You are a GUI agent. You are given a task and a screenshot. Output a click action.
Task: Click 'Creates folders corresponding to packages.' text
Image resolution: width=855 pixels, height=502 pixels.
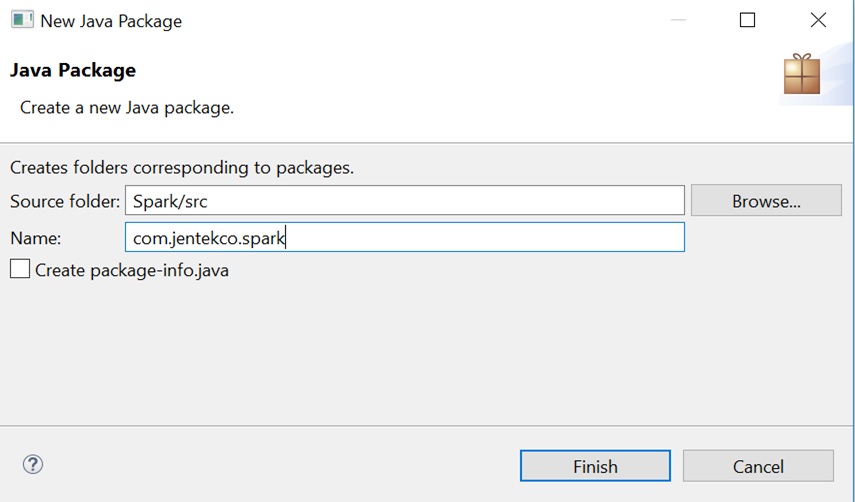(x=182, y=167)
